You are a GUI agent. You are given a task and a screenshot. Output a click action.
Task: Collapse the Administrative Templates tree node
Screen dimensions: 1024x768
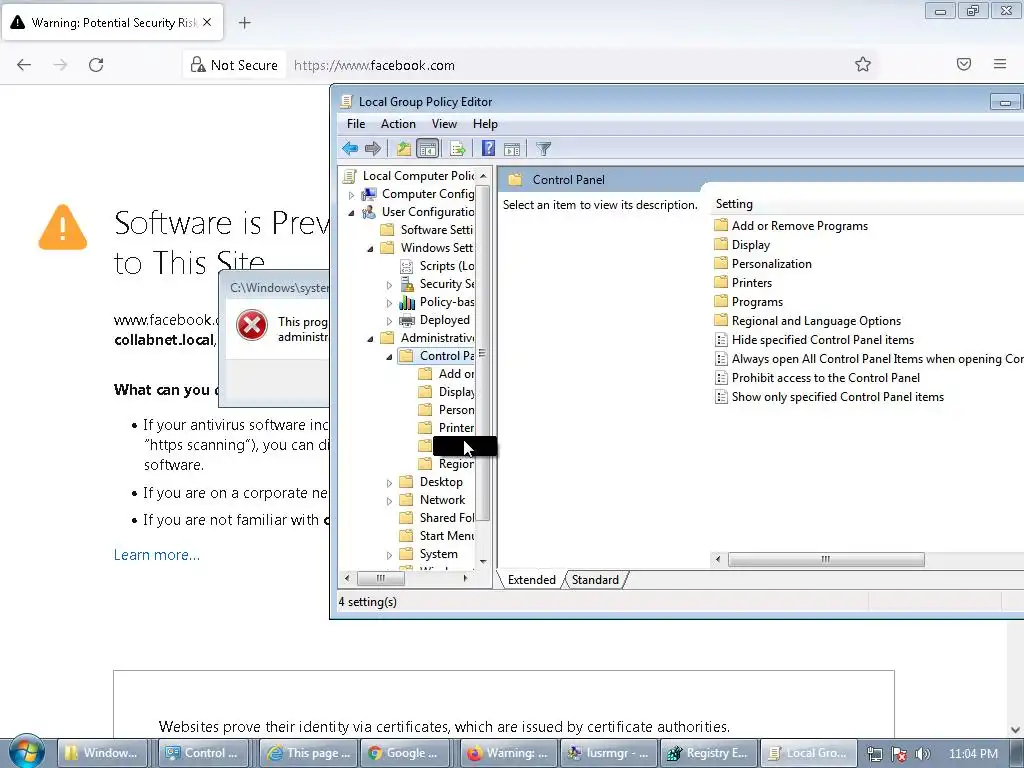(x=370, y=338)
